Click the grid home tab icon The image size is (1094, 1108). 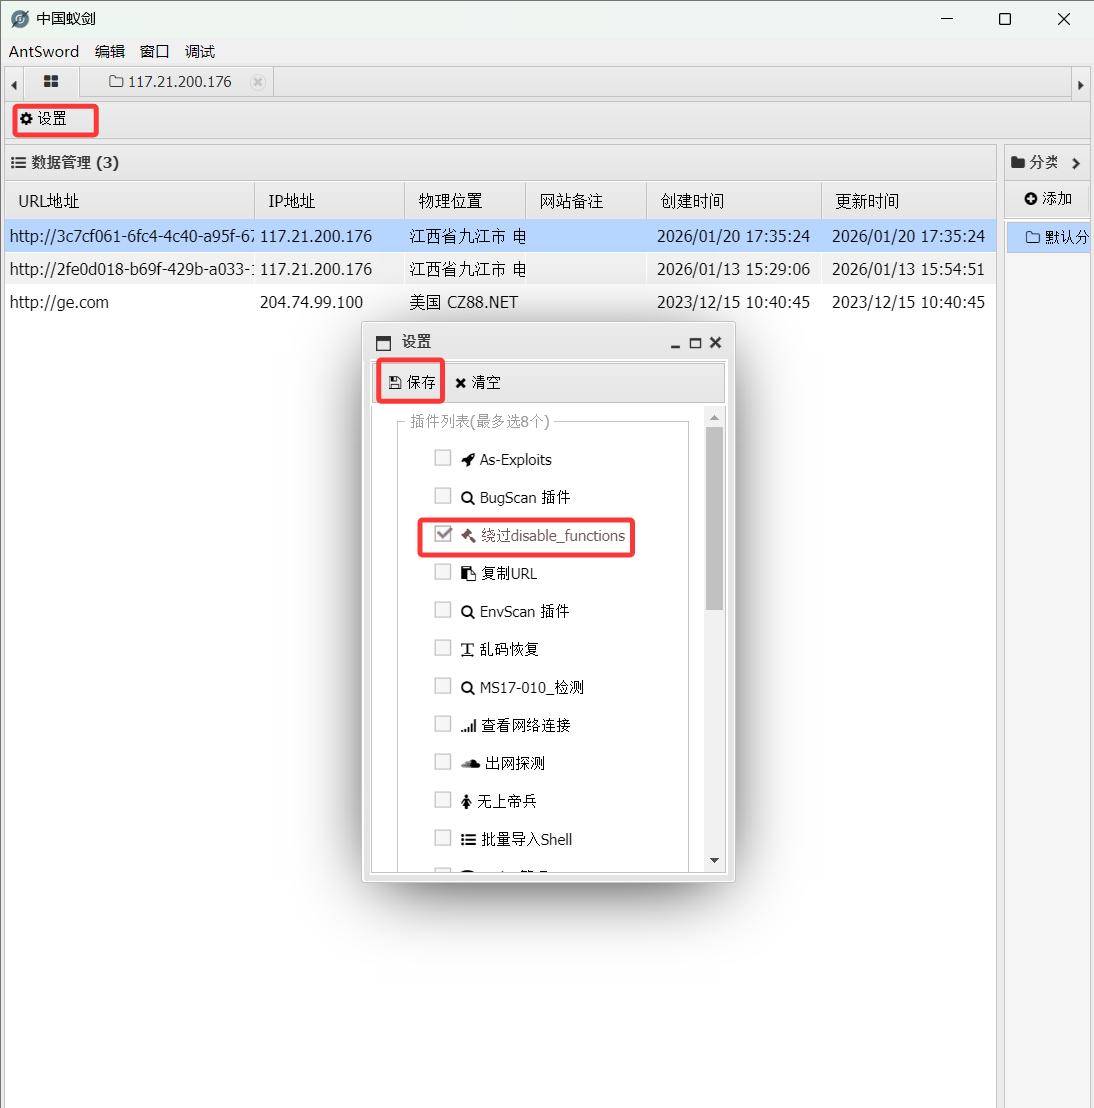[51, 82]
